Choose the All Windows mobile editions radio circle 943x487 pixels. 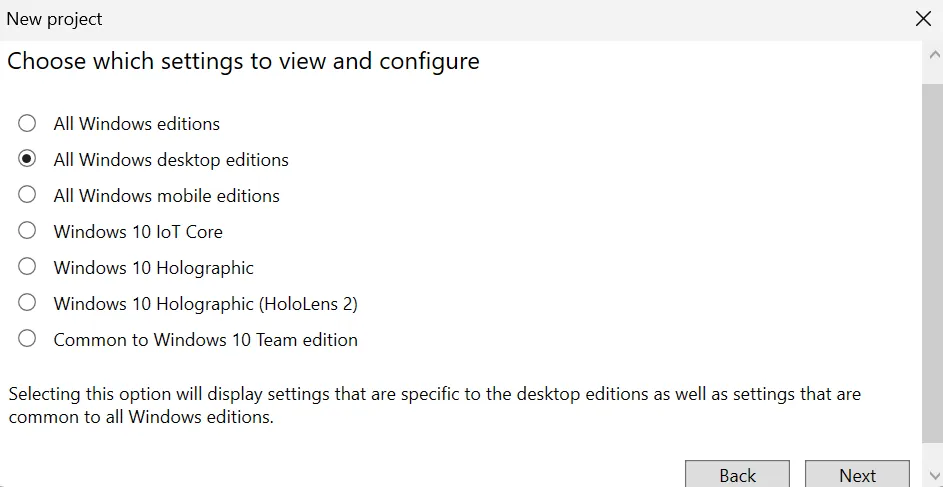(x=26, y=195)
